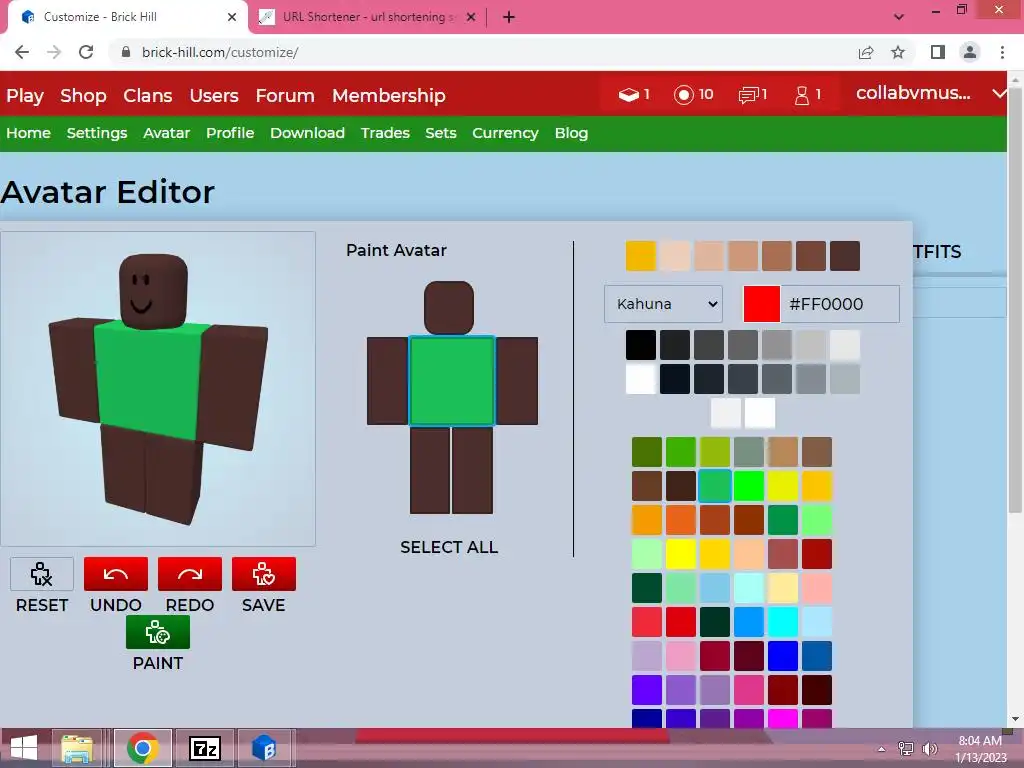Go back with the browser back arrow
The width and height of the screenshot is (1024, 768).
pyautogui.click(x=22, y=52)
